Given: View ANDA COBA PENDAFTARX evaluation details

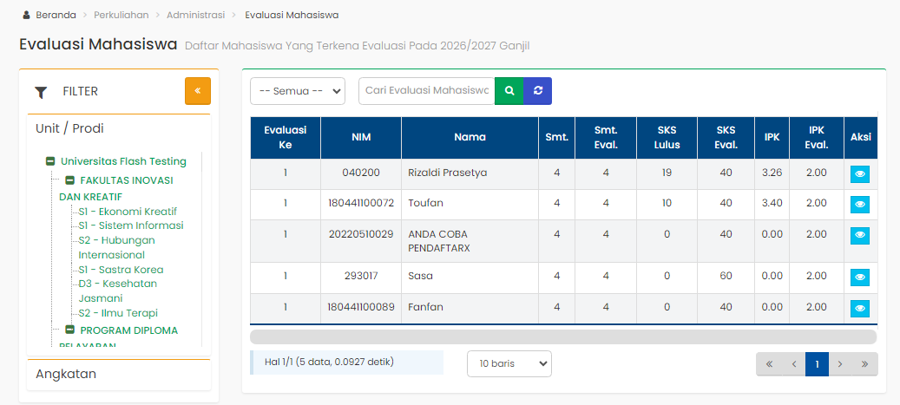Looking at the screenshot, I should coord(860,235).
